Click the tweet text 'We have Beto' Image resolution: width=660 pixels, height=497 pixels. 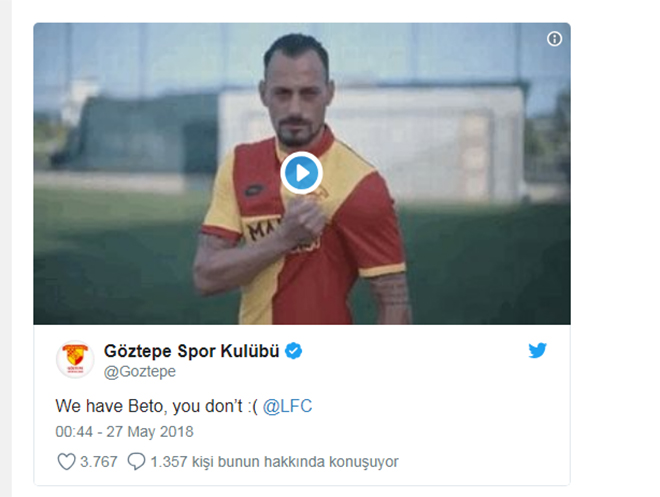[x=109, y=406]
